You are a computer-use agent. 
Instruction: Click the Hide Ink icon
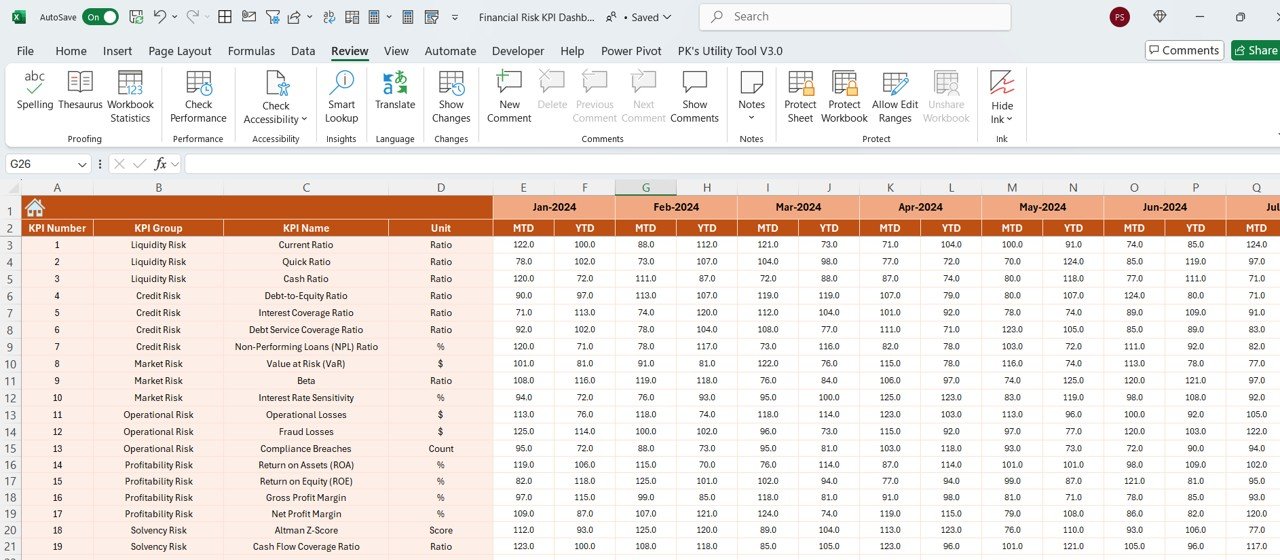coord(1002,83)
